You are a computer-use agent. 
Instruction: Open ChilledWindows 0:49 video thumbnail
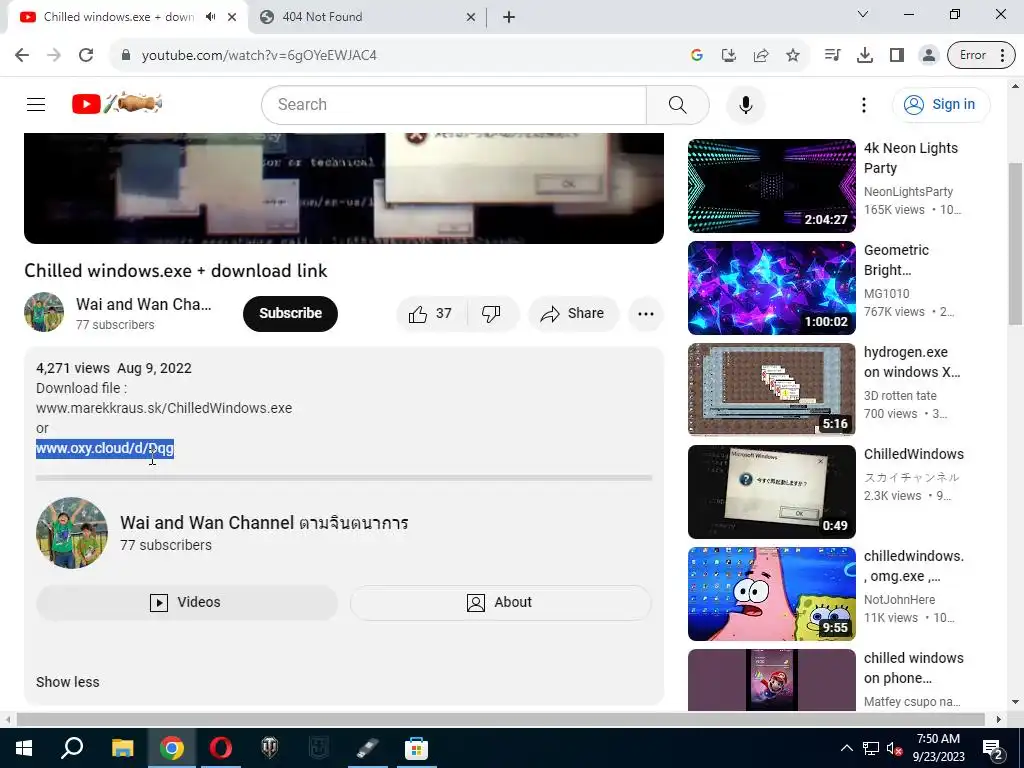771,492
